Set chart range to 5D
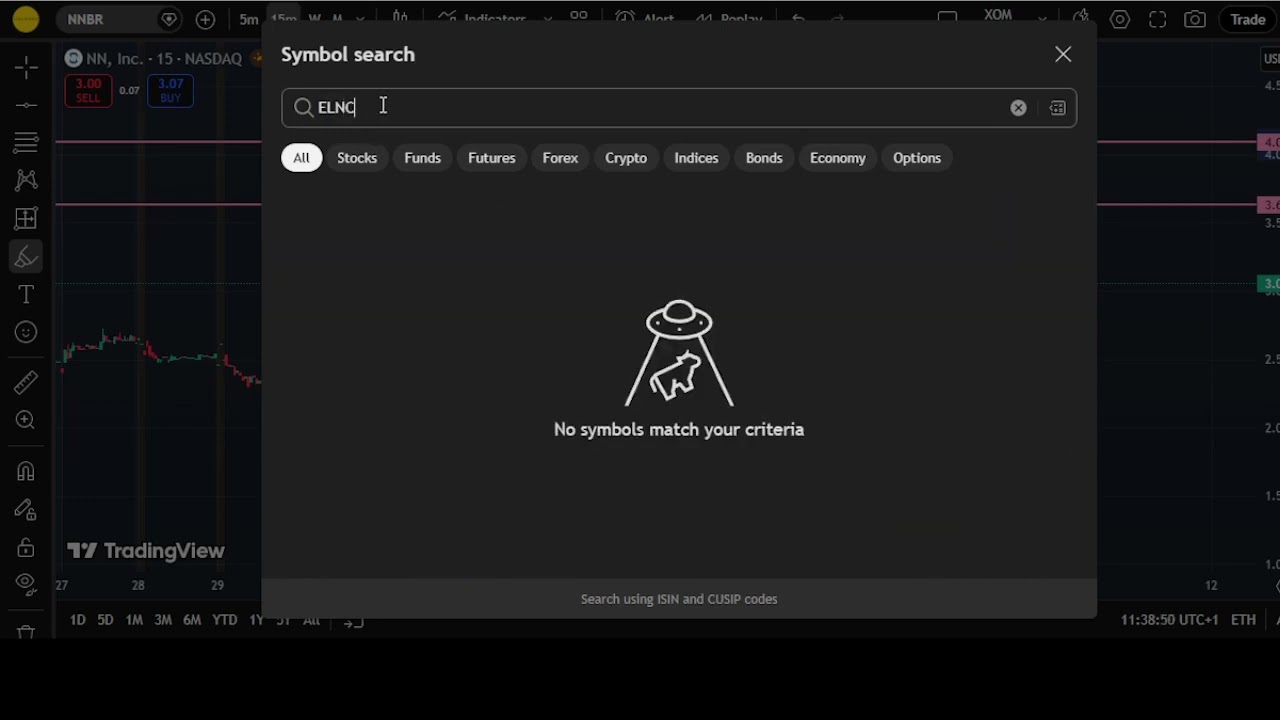The height and width of the screenshot is (720, 1280). coord(105,620)
